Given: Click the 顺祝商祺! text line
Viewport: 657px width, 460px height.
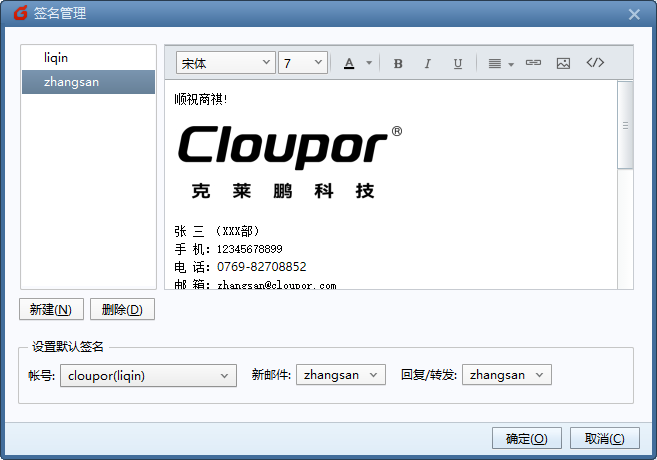Looking at the screenshot, I should (x=201, y=99).
